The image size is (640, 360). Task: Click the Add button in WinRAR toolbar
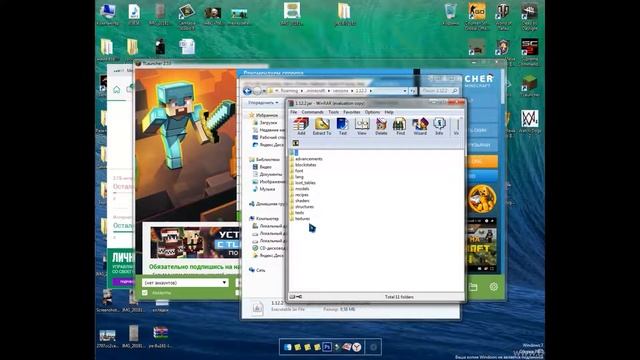tap(301, 126)
